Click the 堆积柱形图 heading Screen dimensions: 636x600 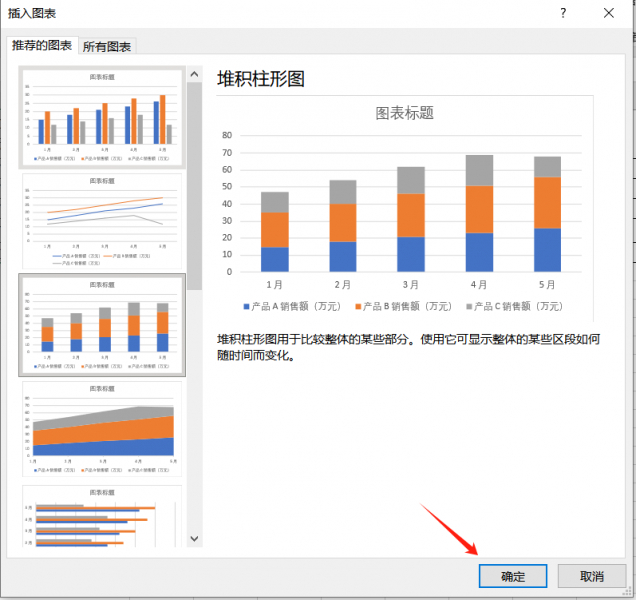tap(261, 79)
